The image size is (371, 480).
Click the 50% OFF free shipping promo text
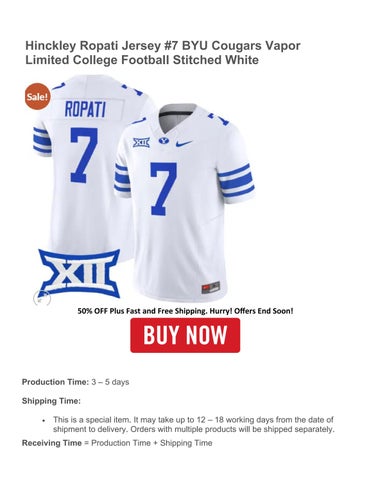click(x=185, y=311)
